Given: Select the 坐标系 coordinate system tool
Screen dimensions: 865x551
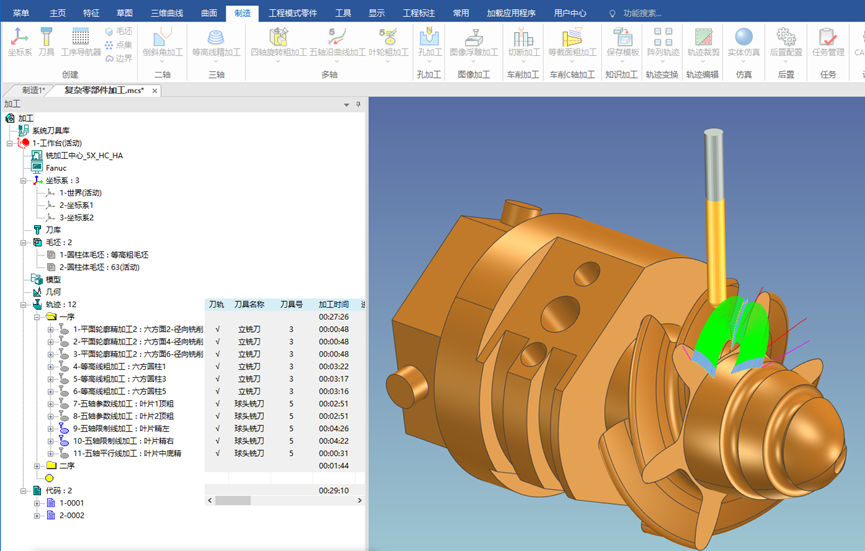Looking at the screenshot, I should pos(20,42).
